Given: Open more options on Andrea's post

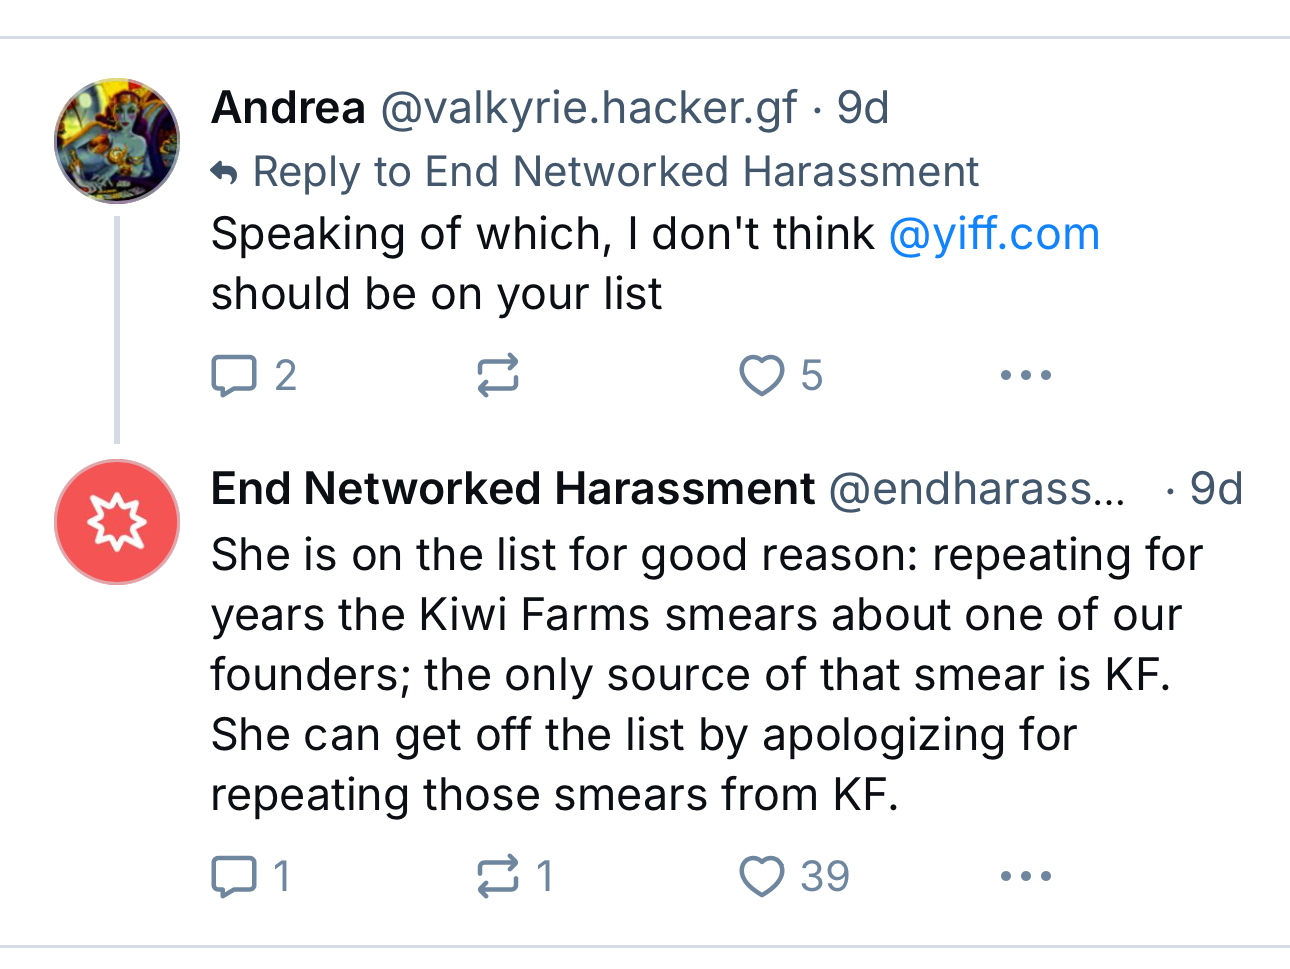Looking at the screenshot, I should click(x=1025, y=376).
